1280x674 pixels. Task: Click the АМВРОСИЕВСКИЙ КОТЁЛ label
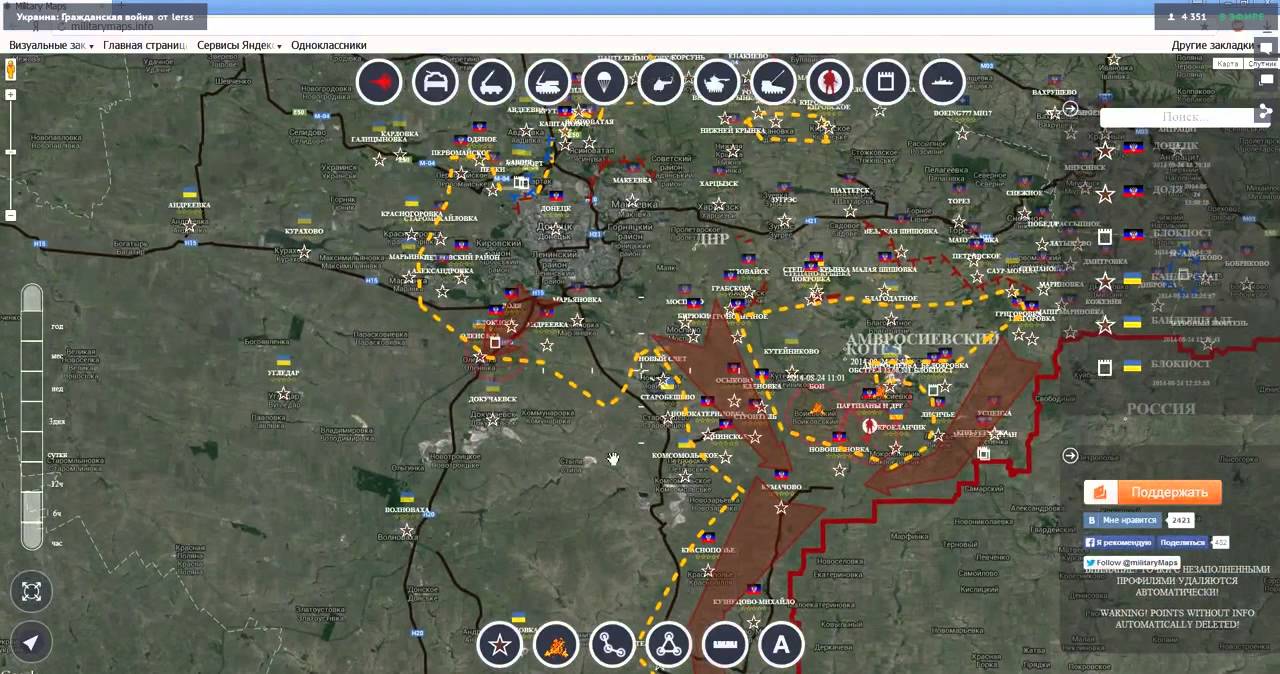coord(921,345)
